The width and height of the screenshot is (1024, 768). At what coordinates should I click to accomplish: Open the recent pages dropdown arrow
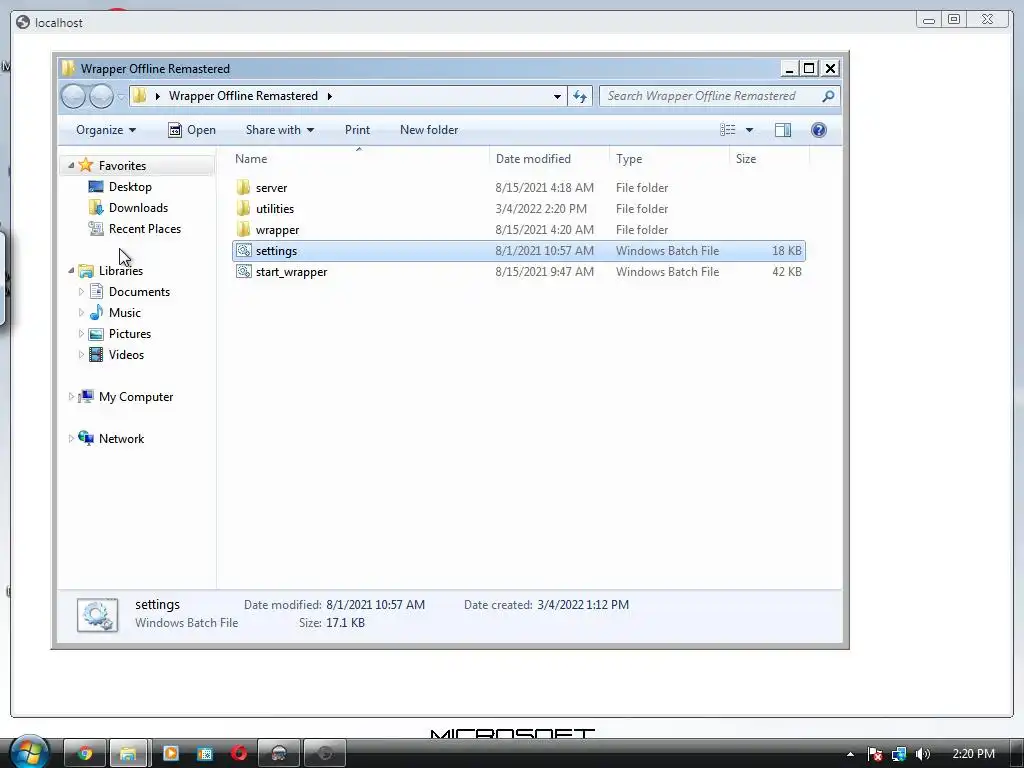tap(121, 97)
